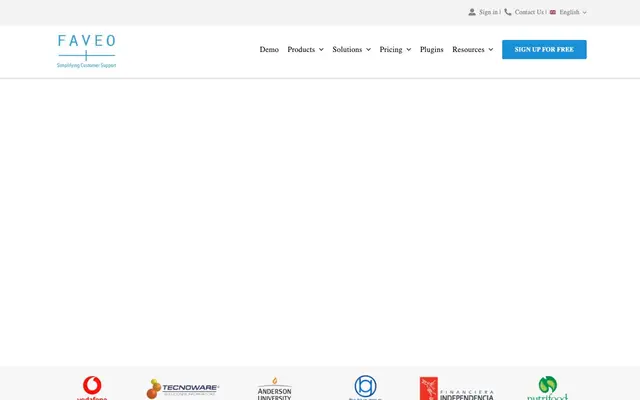Expand the Products chevron arrow

pyautogui.click(x=321, y=50)
